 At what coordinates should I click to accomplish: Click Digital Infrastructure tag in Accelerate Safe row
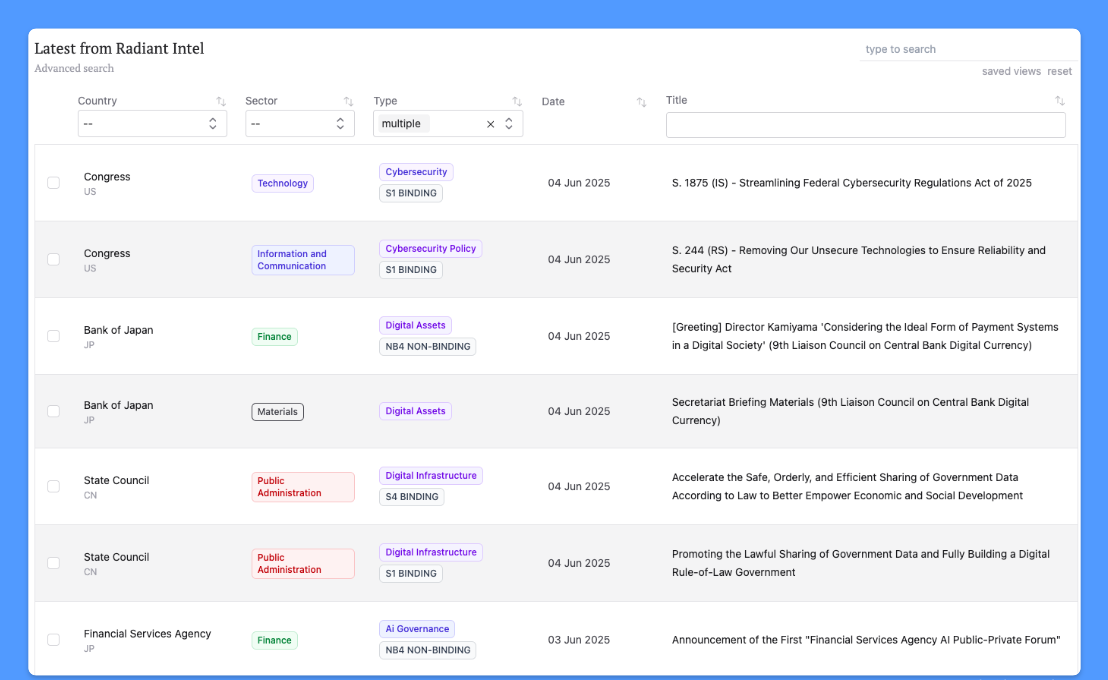pyautogui.click(x=431, y=476)
